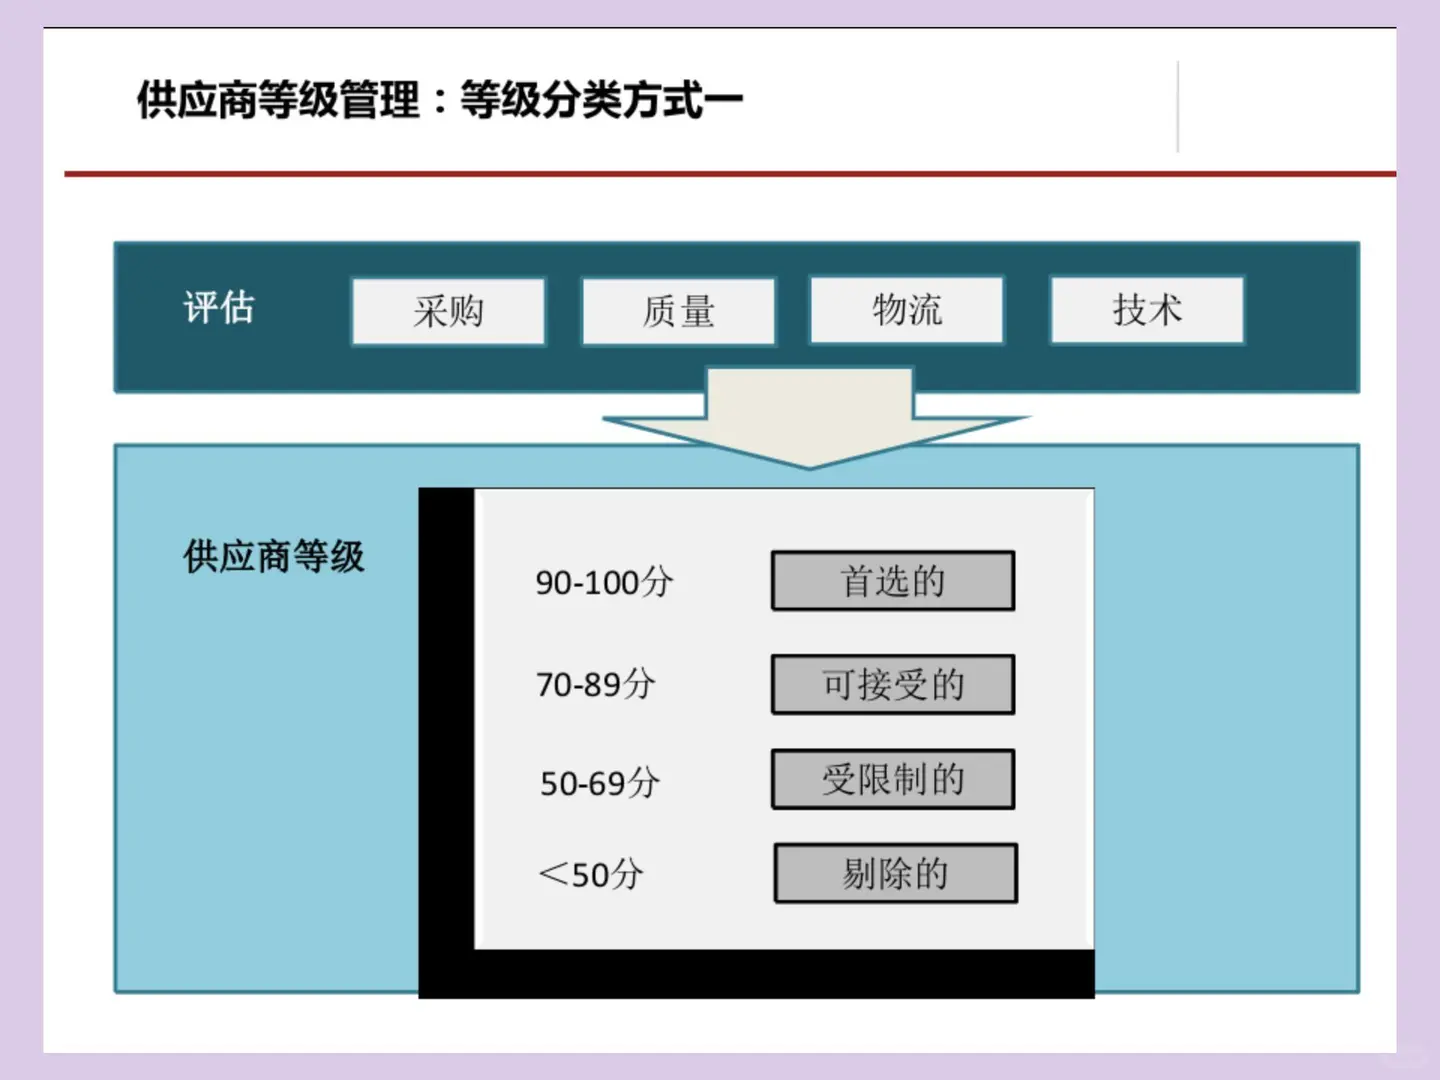The width and height of the screenshot is (1440, 1080).
Task: Click the black framed grading panel
Action: pyautogui.click(x=757, y=740)
